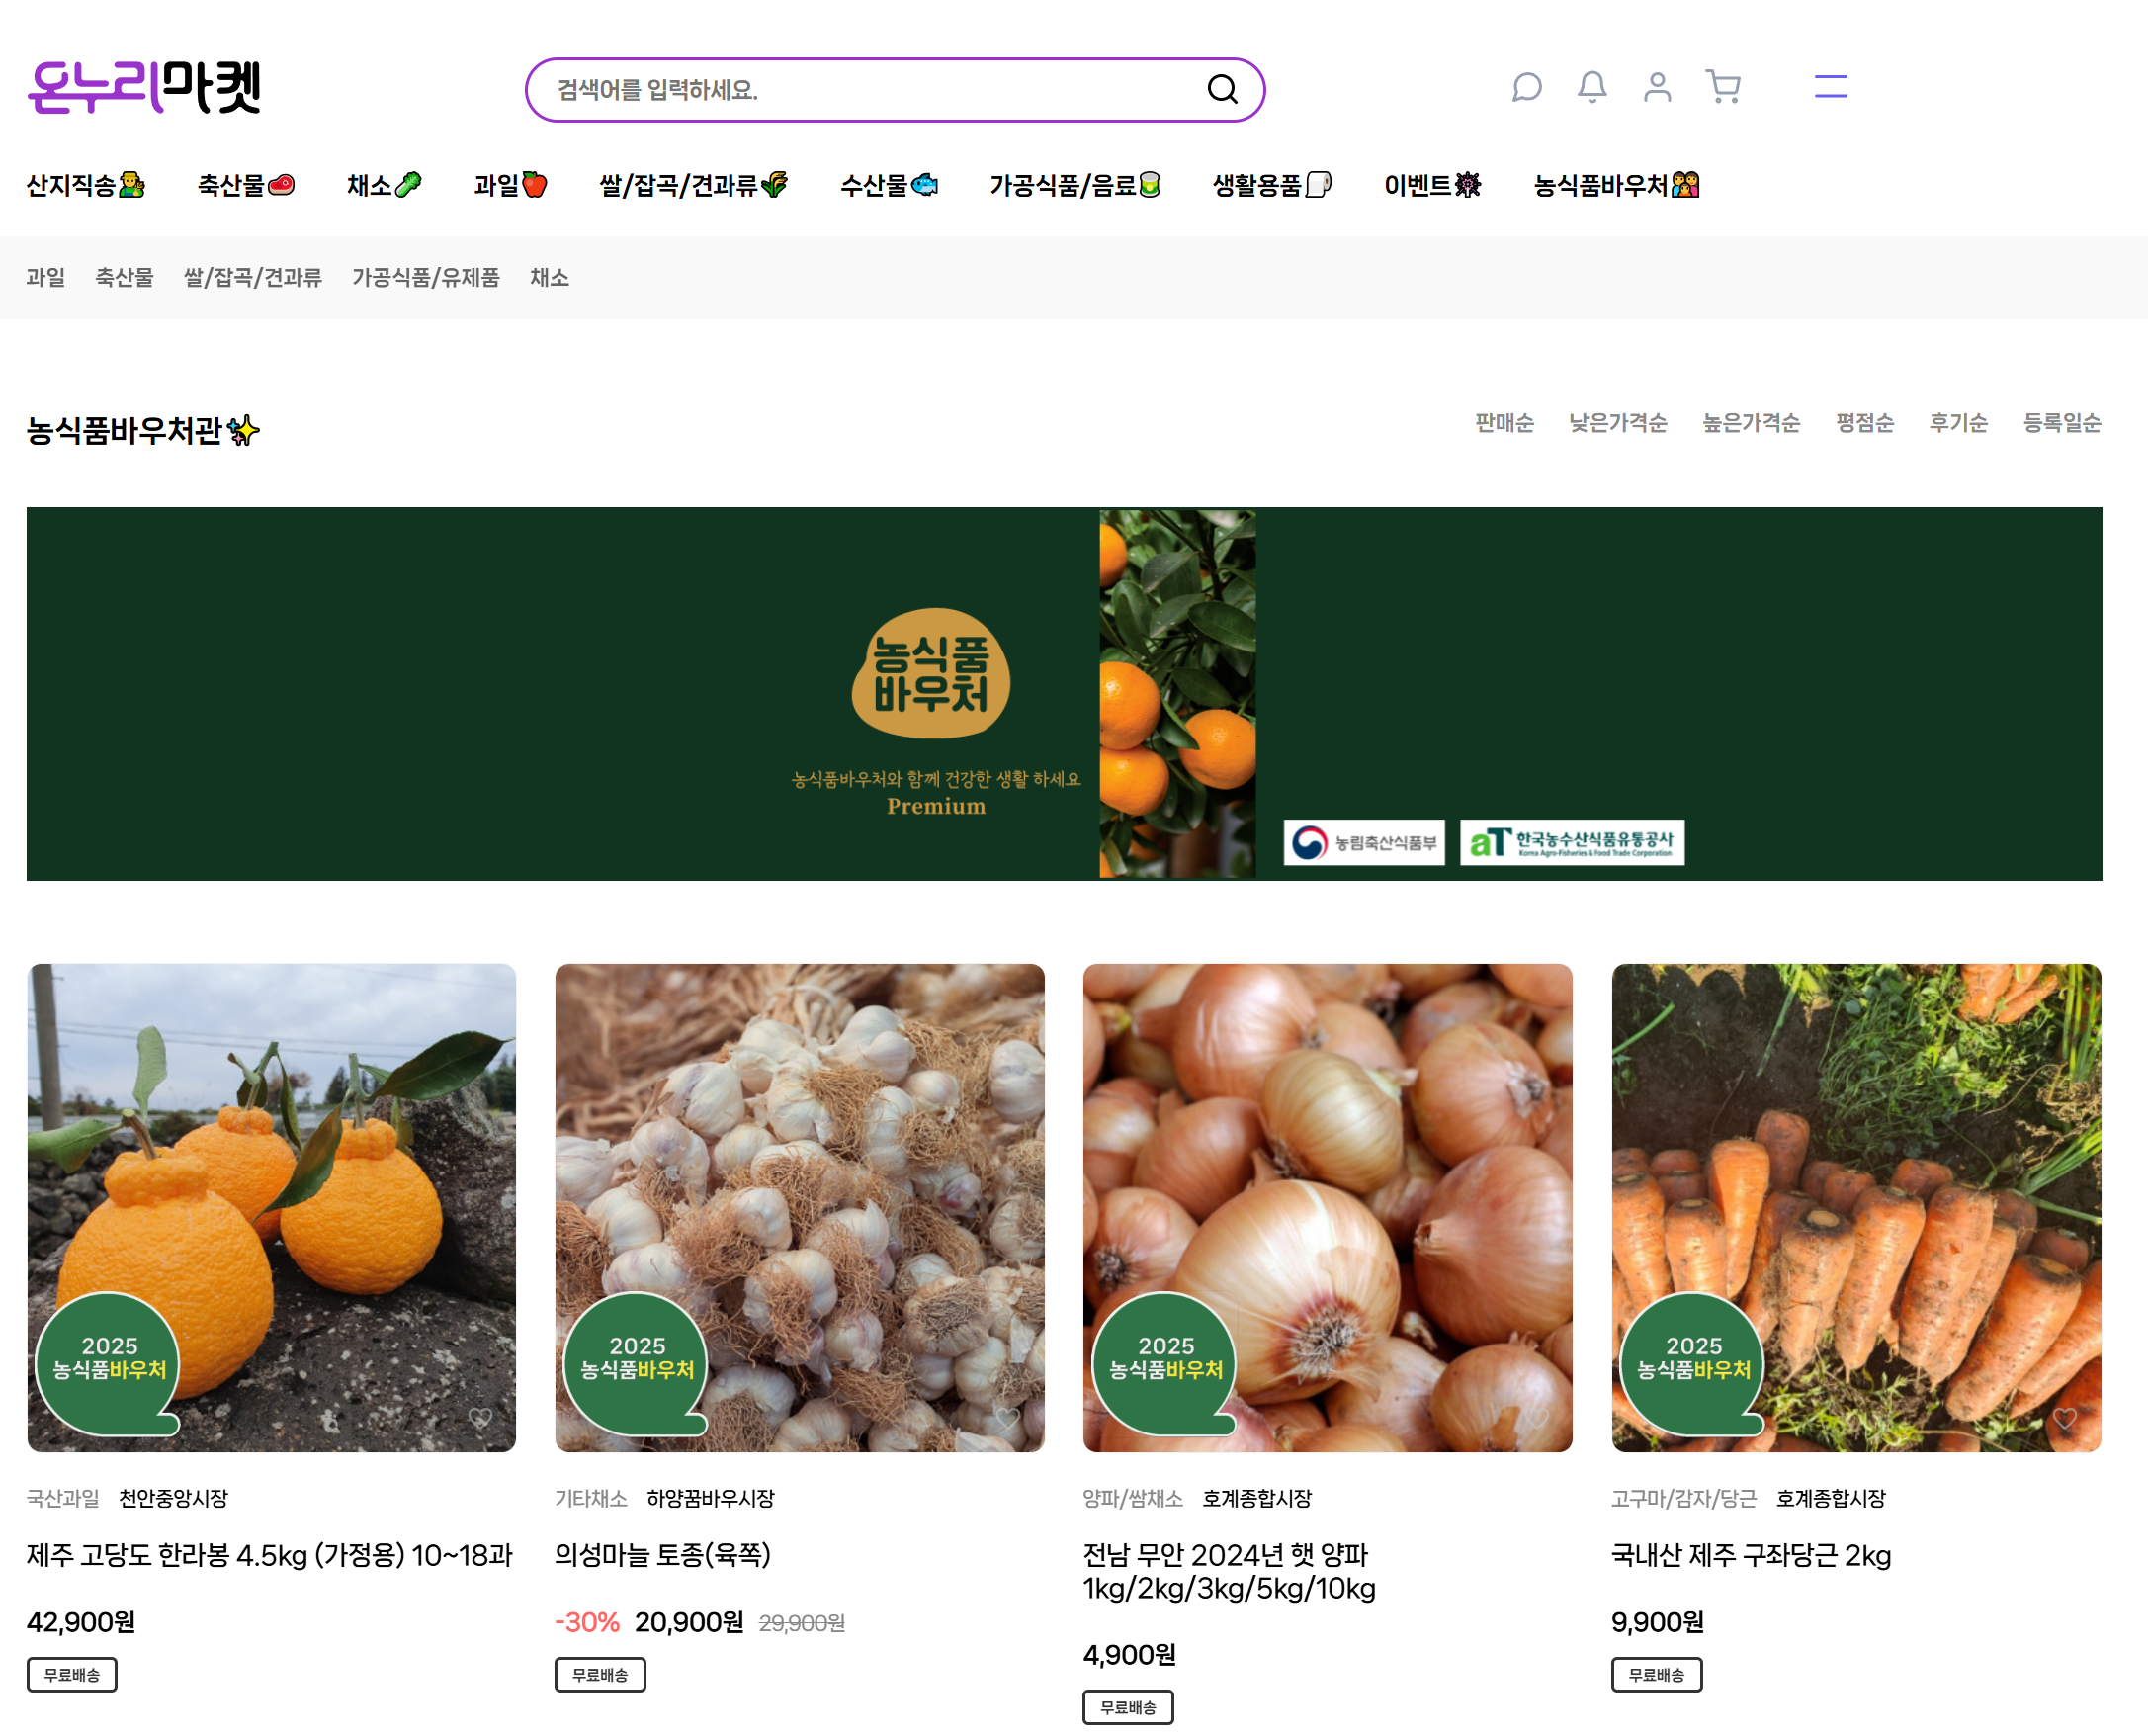
Task: Open the notifications bell icon
Action: [1592, 87]
